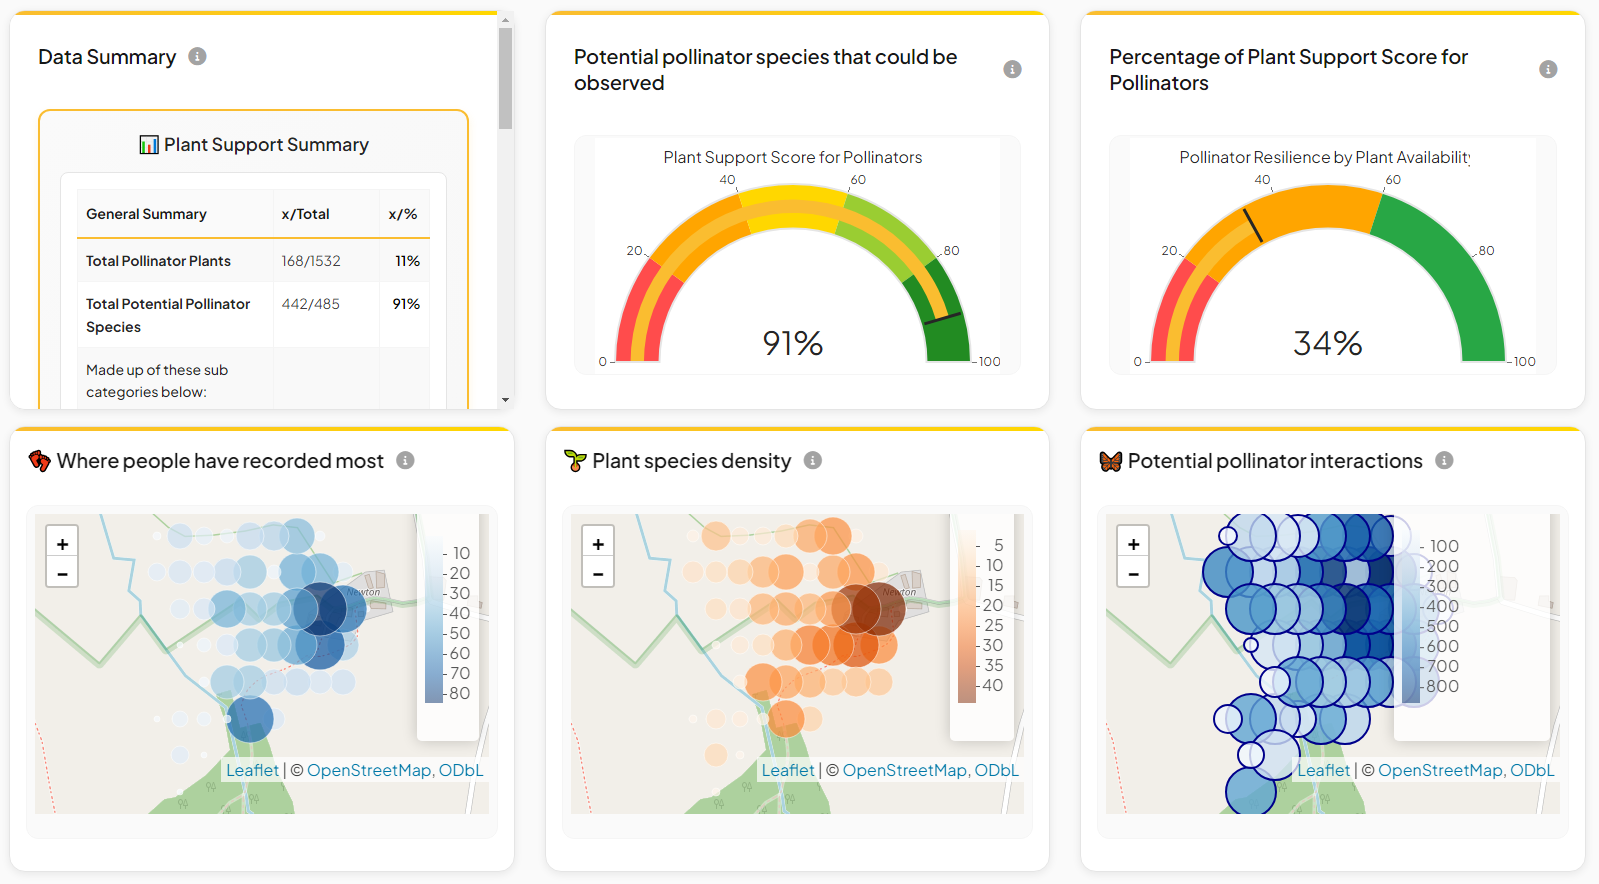Zoom out on the pollinator interactions map
Viewport: 1599px width, 884px height.
(1133, 573)
